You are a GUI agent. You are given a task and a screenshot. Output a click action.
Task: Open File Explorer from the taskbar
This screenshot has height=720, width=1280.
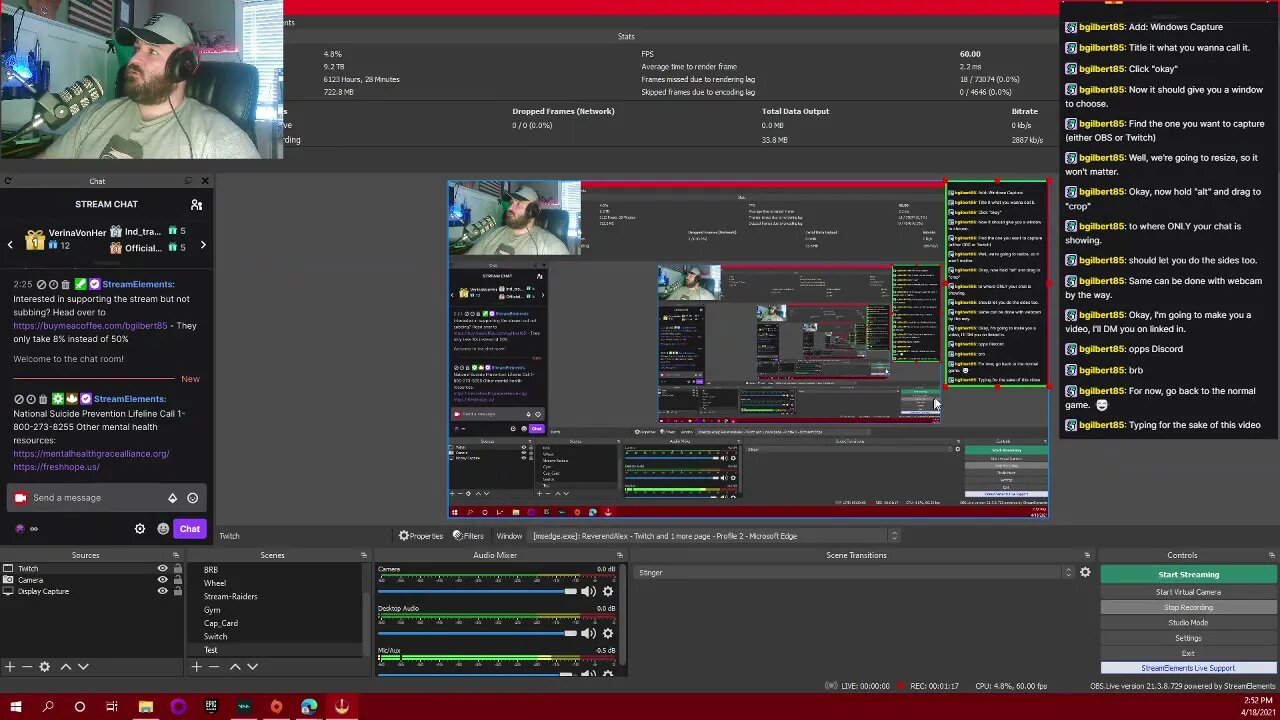145,707
